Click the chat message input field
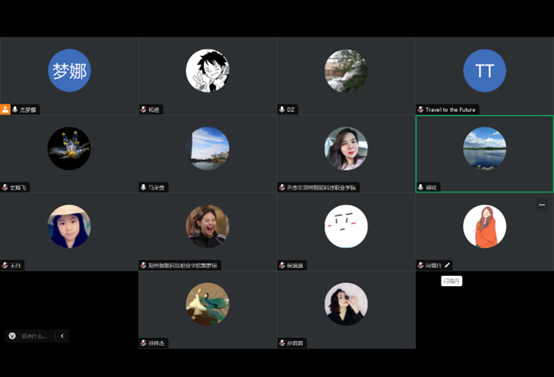 tap(35, 336)
